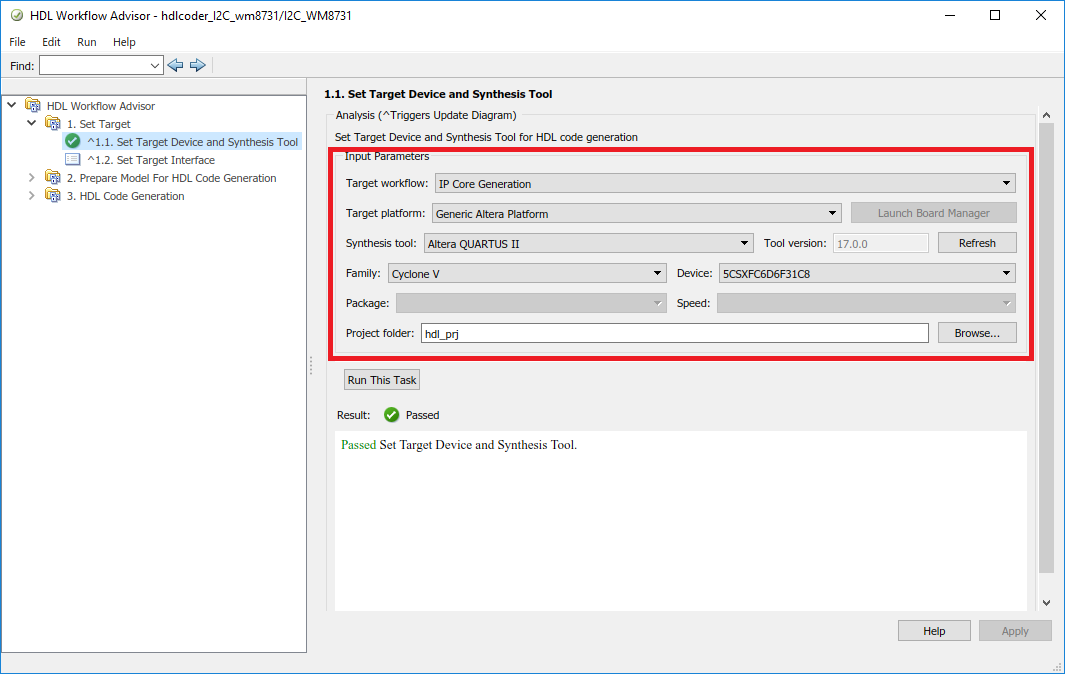Viewport: 1065px width, 674px height.
Task: Click the Apply button
Action: point(1015,631)
